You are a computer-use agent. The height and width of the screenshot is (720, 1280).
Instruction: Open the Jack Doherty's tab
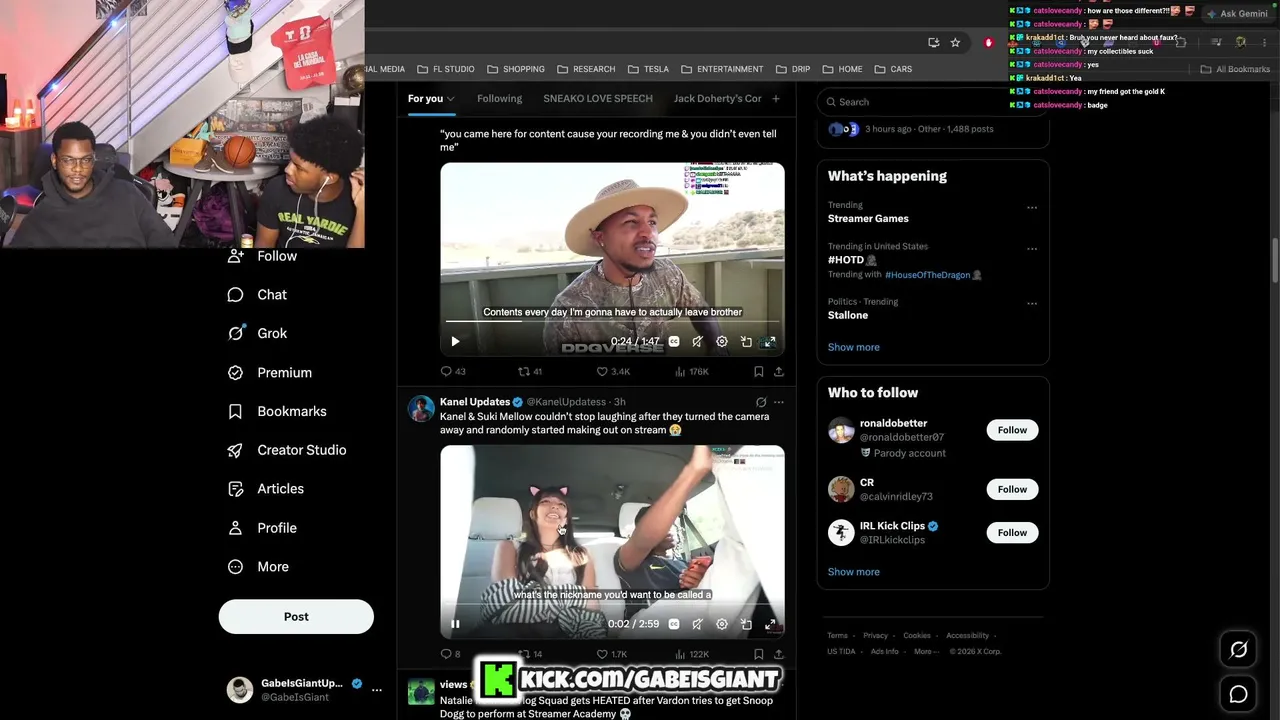point(717,98)
